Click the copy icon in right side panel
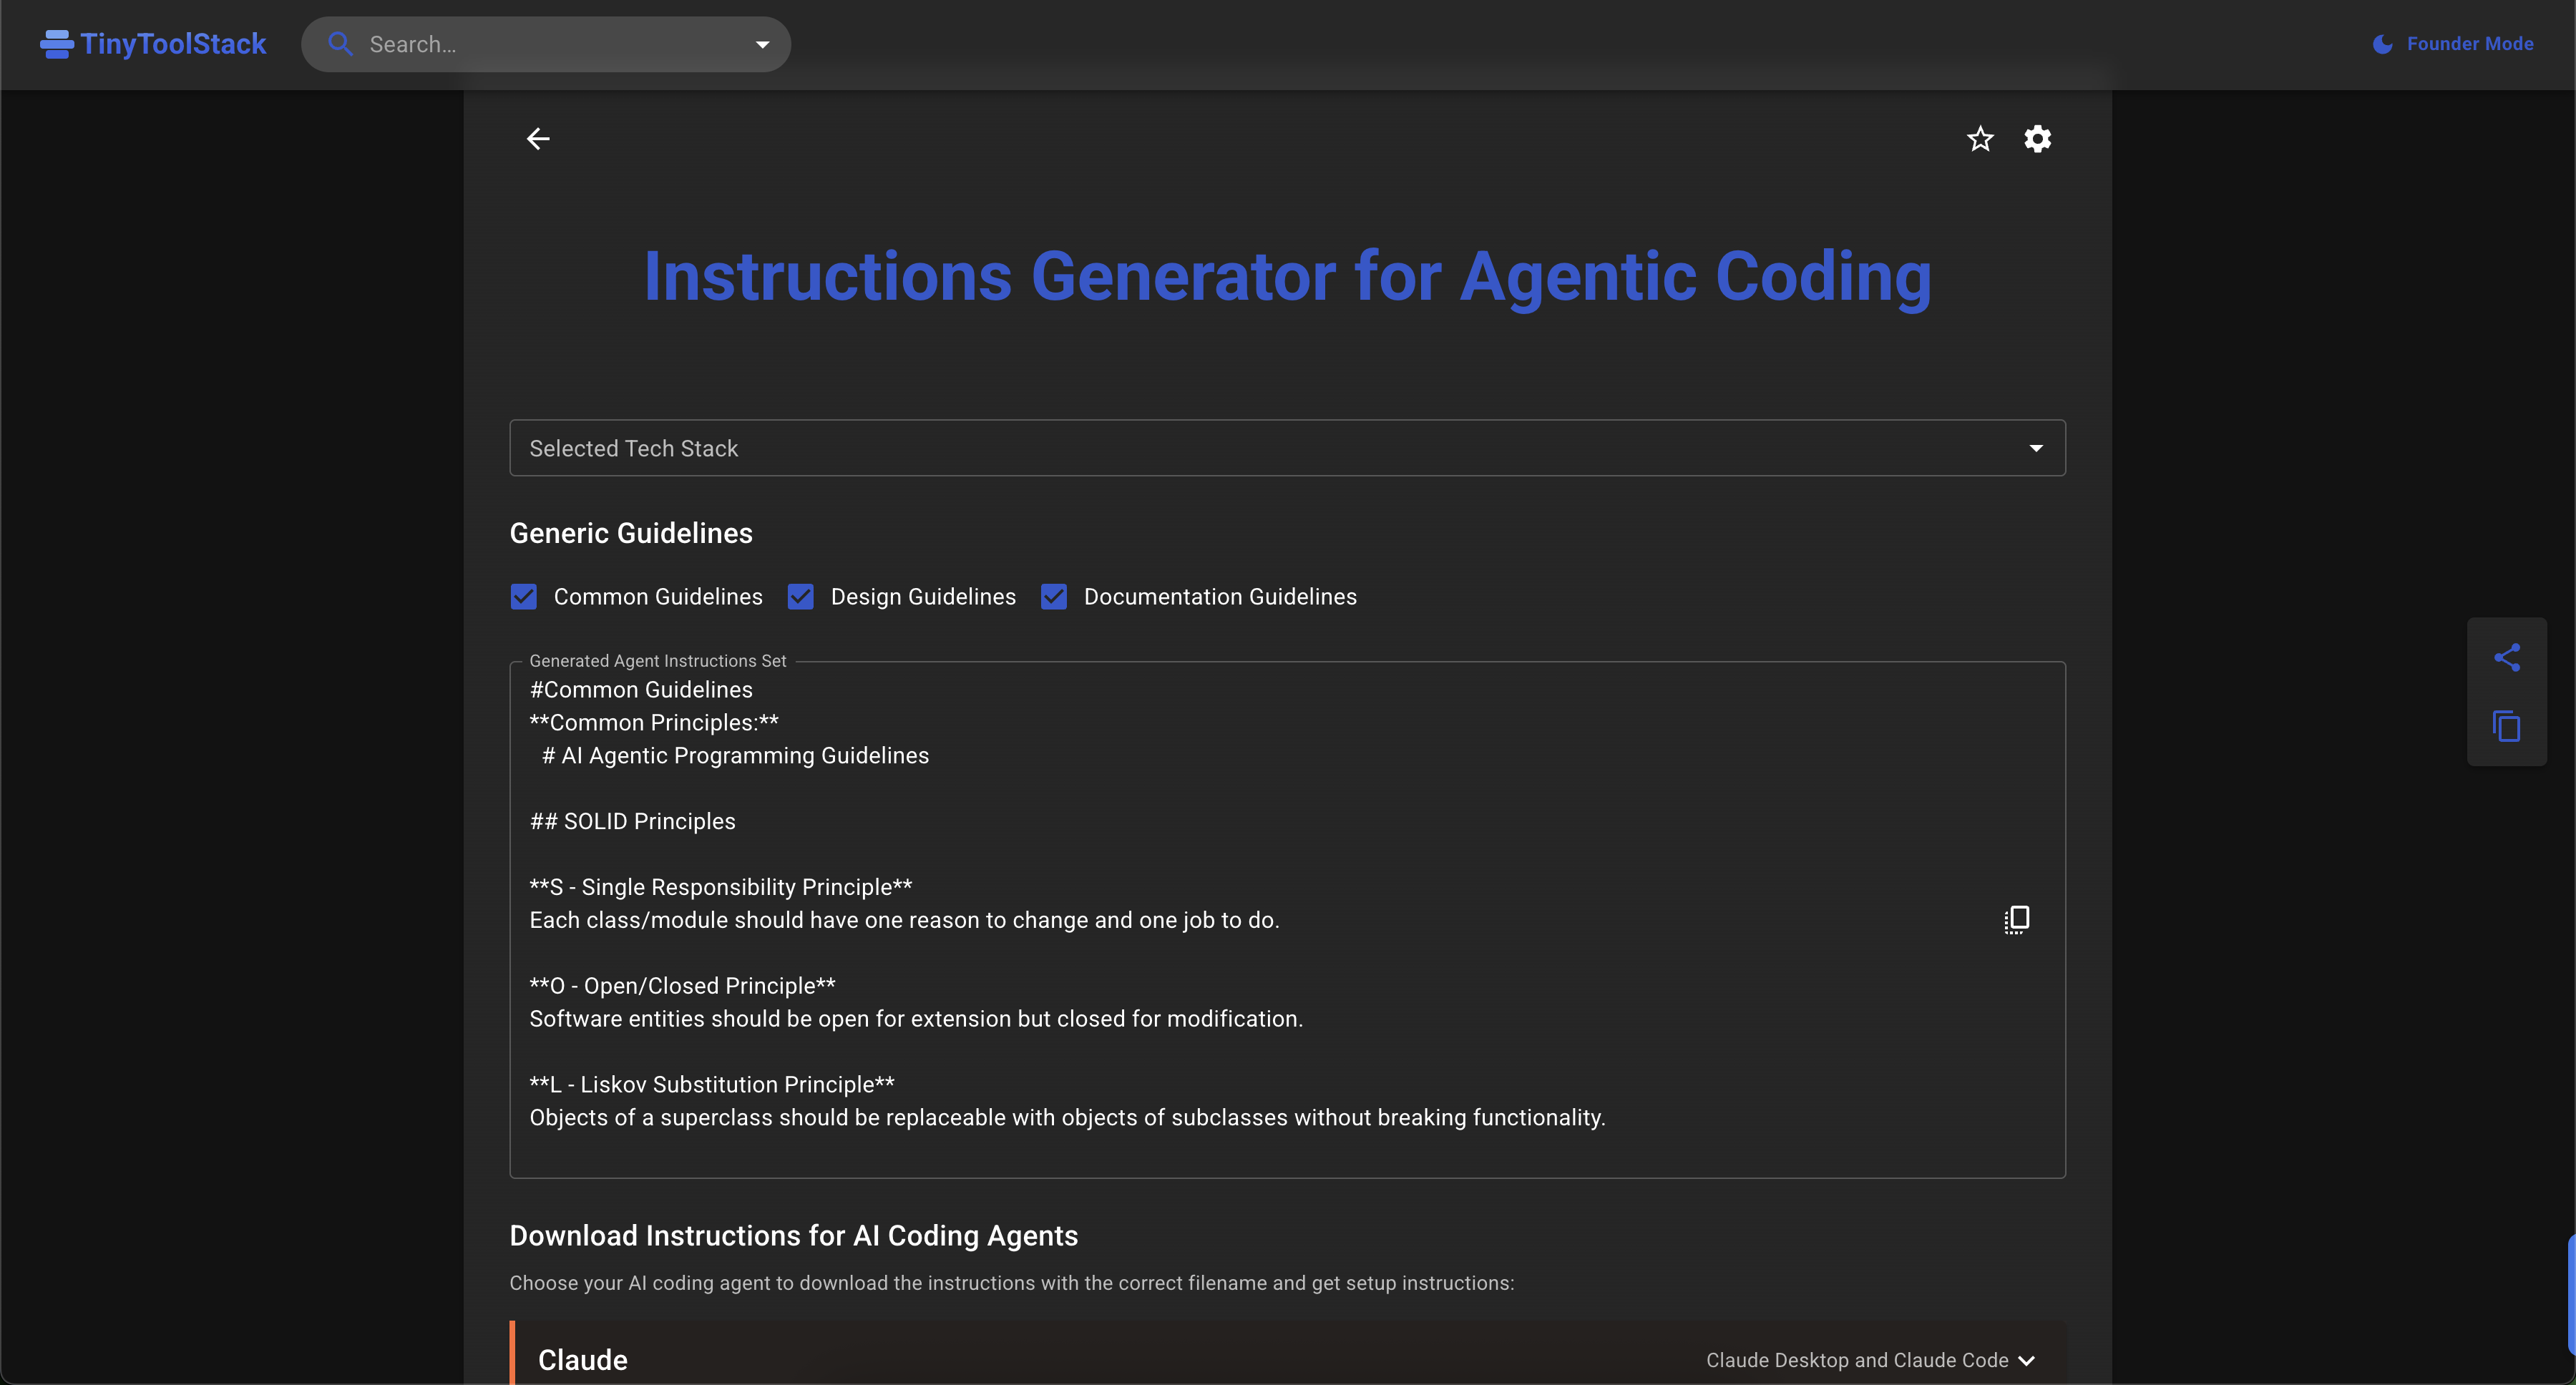Viewport: 2576px width, 1385px height. pos(2507,726)
